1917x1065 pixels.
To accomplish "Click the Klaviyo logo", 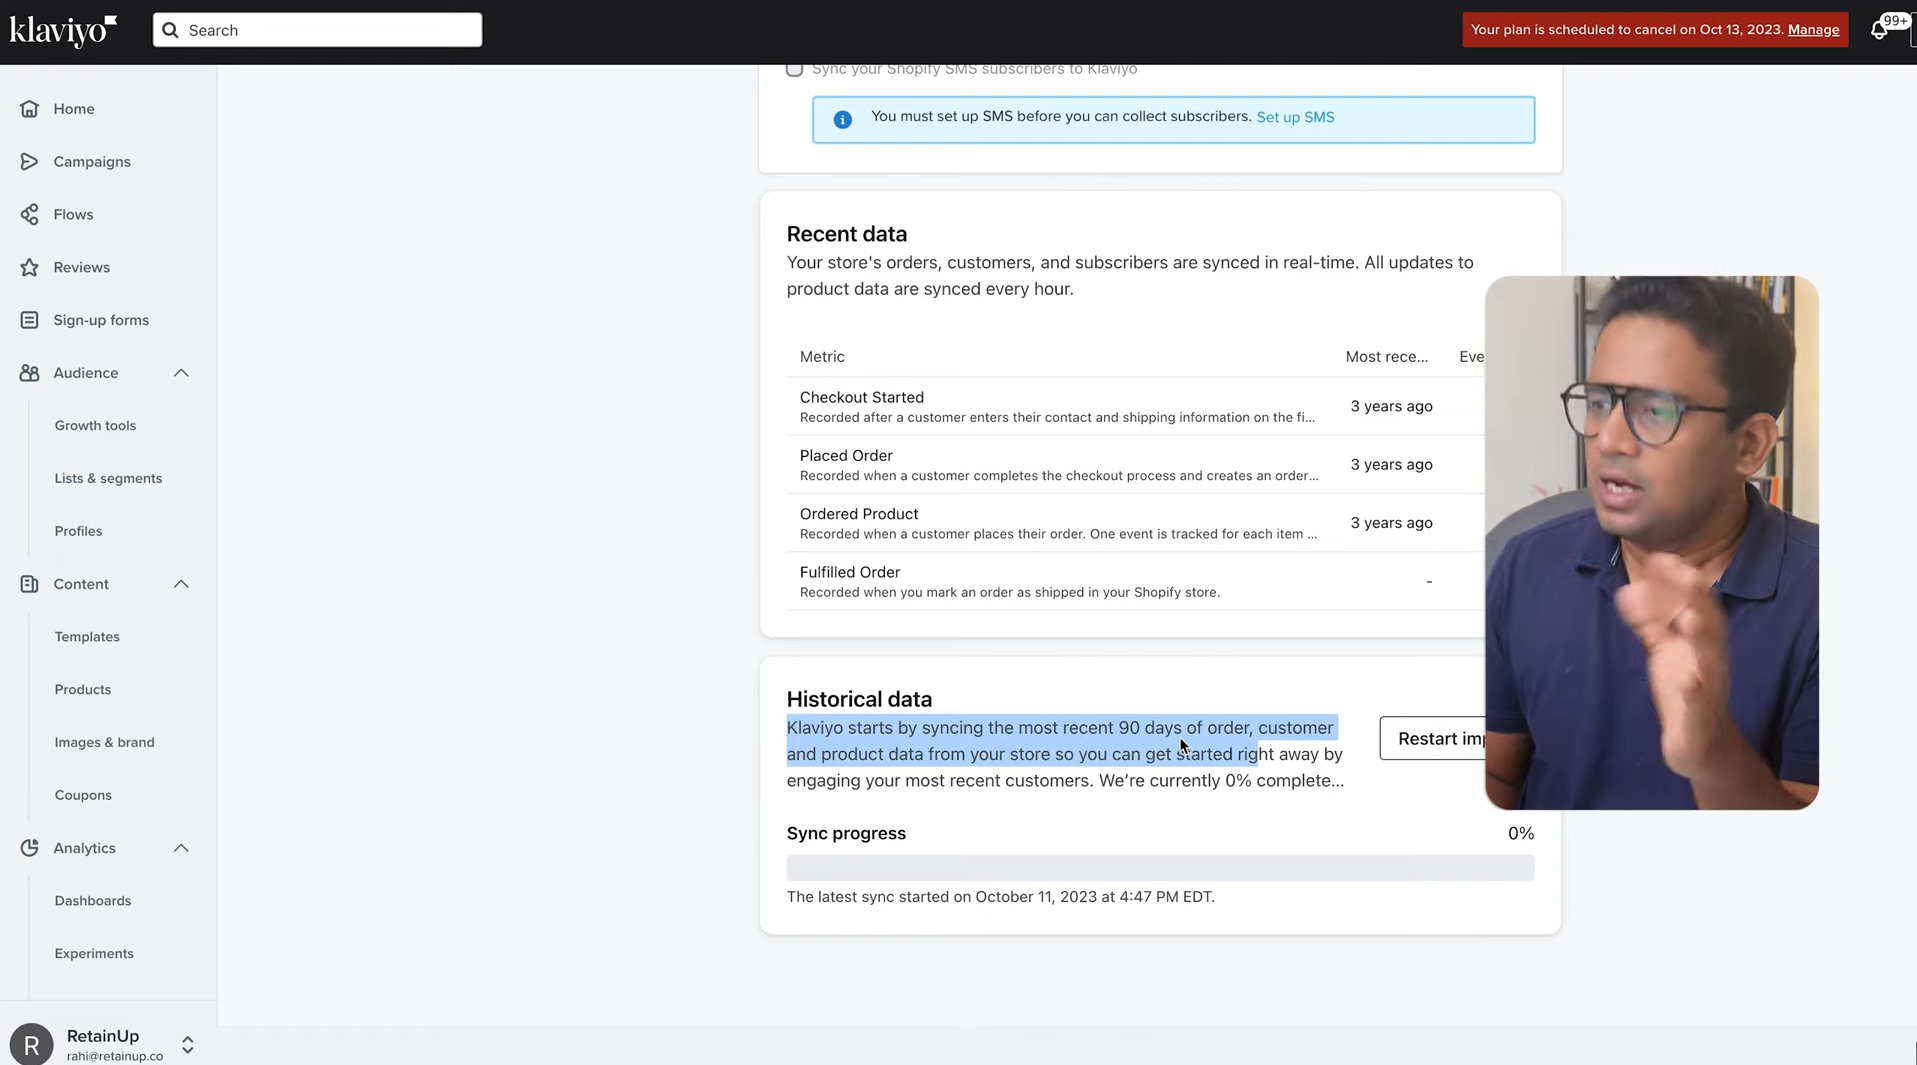I will click(63, 30).
